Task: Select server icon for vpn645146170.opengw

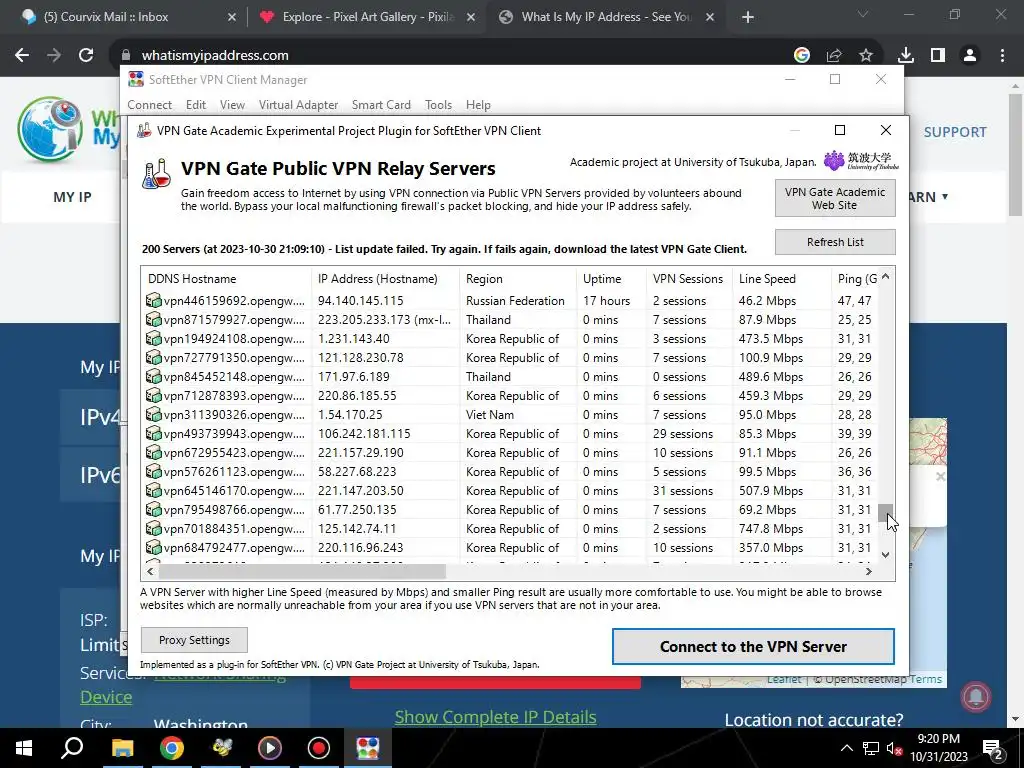Action: (x=153, y=490)
